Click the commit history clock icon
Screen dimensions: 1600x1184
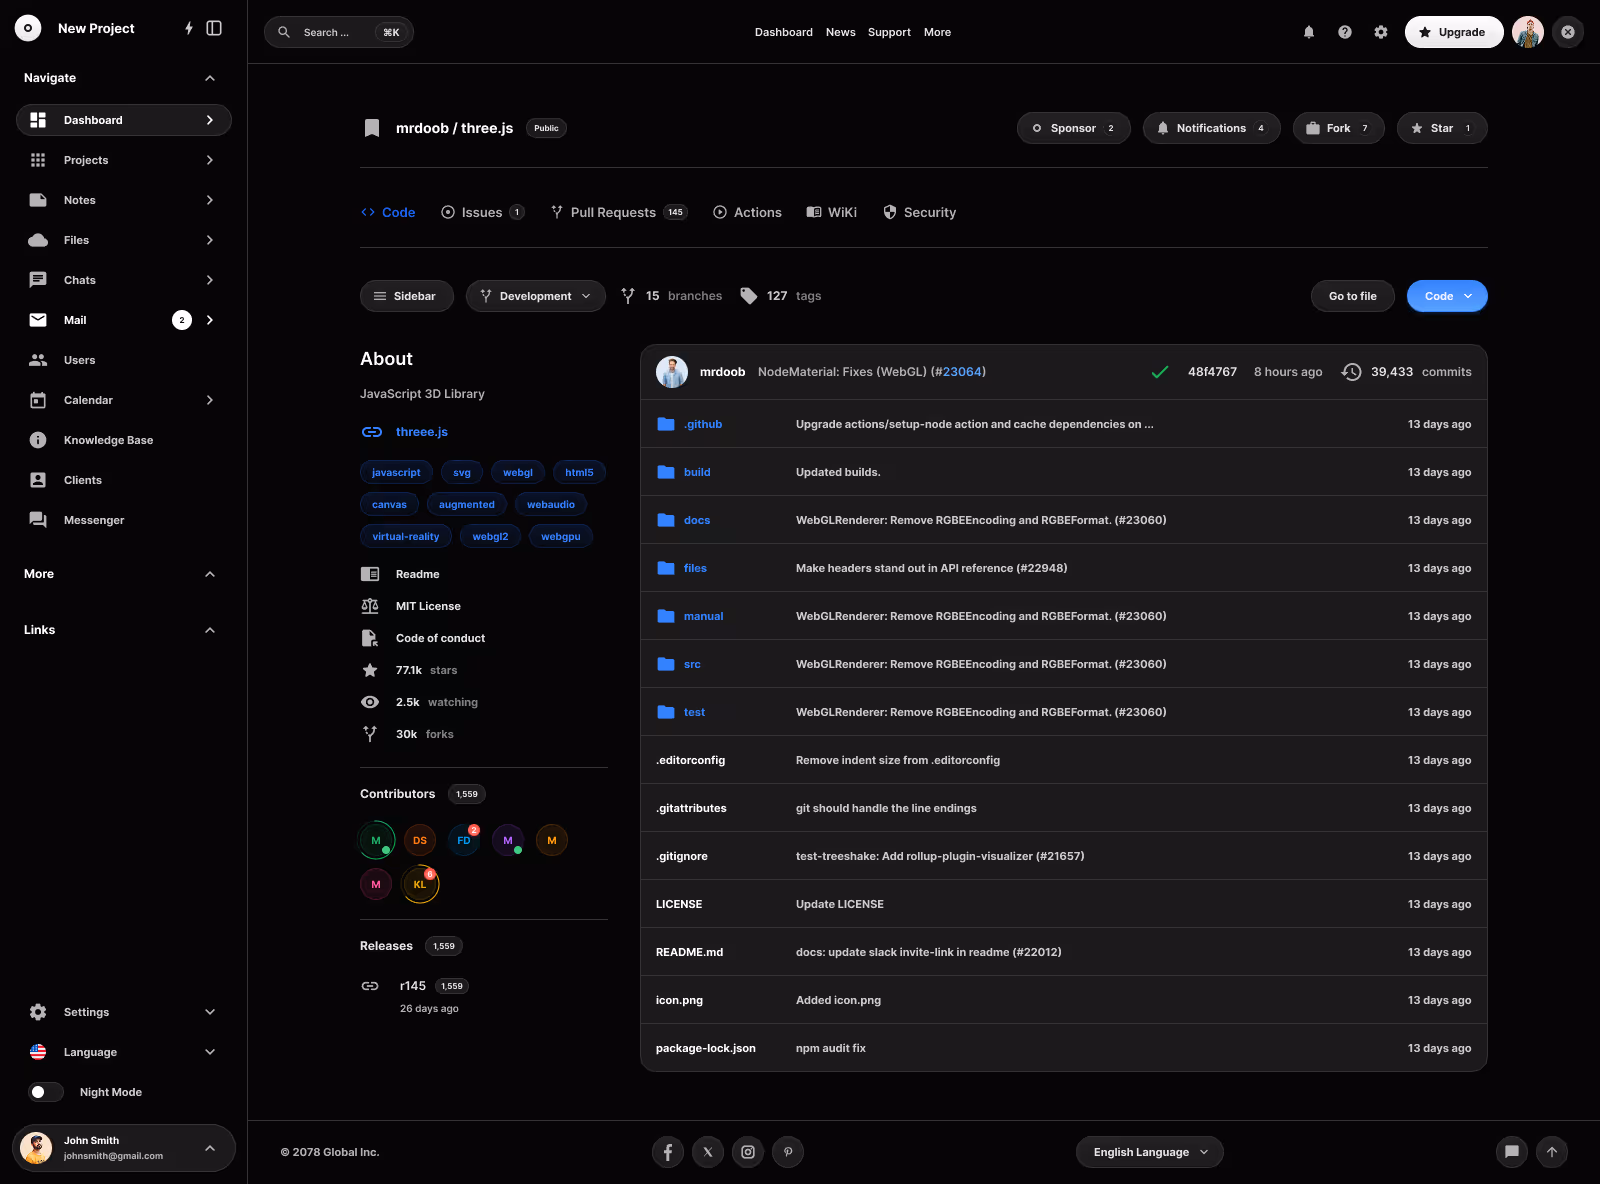click(1351, 372)
